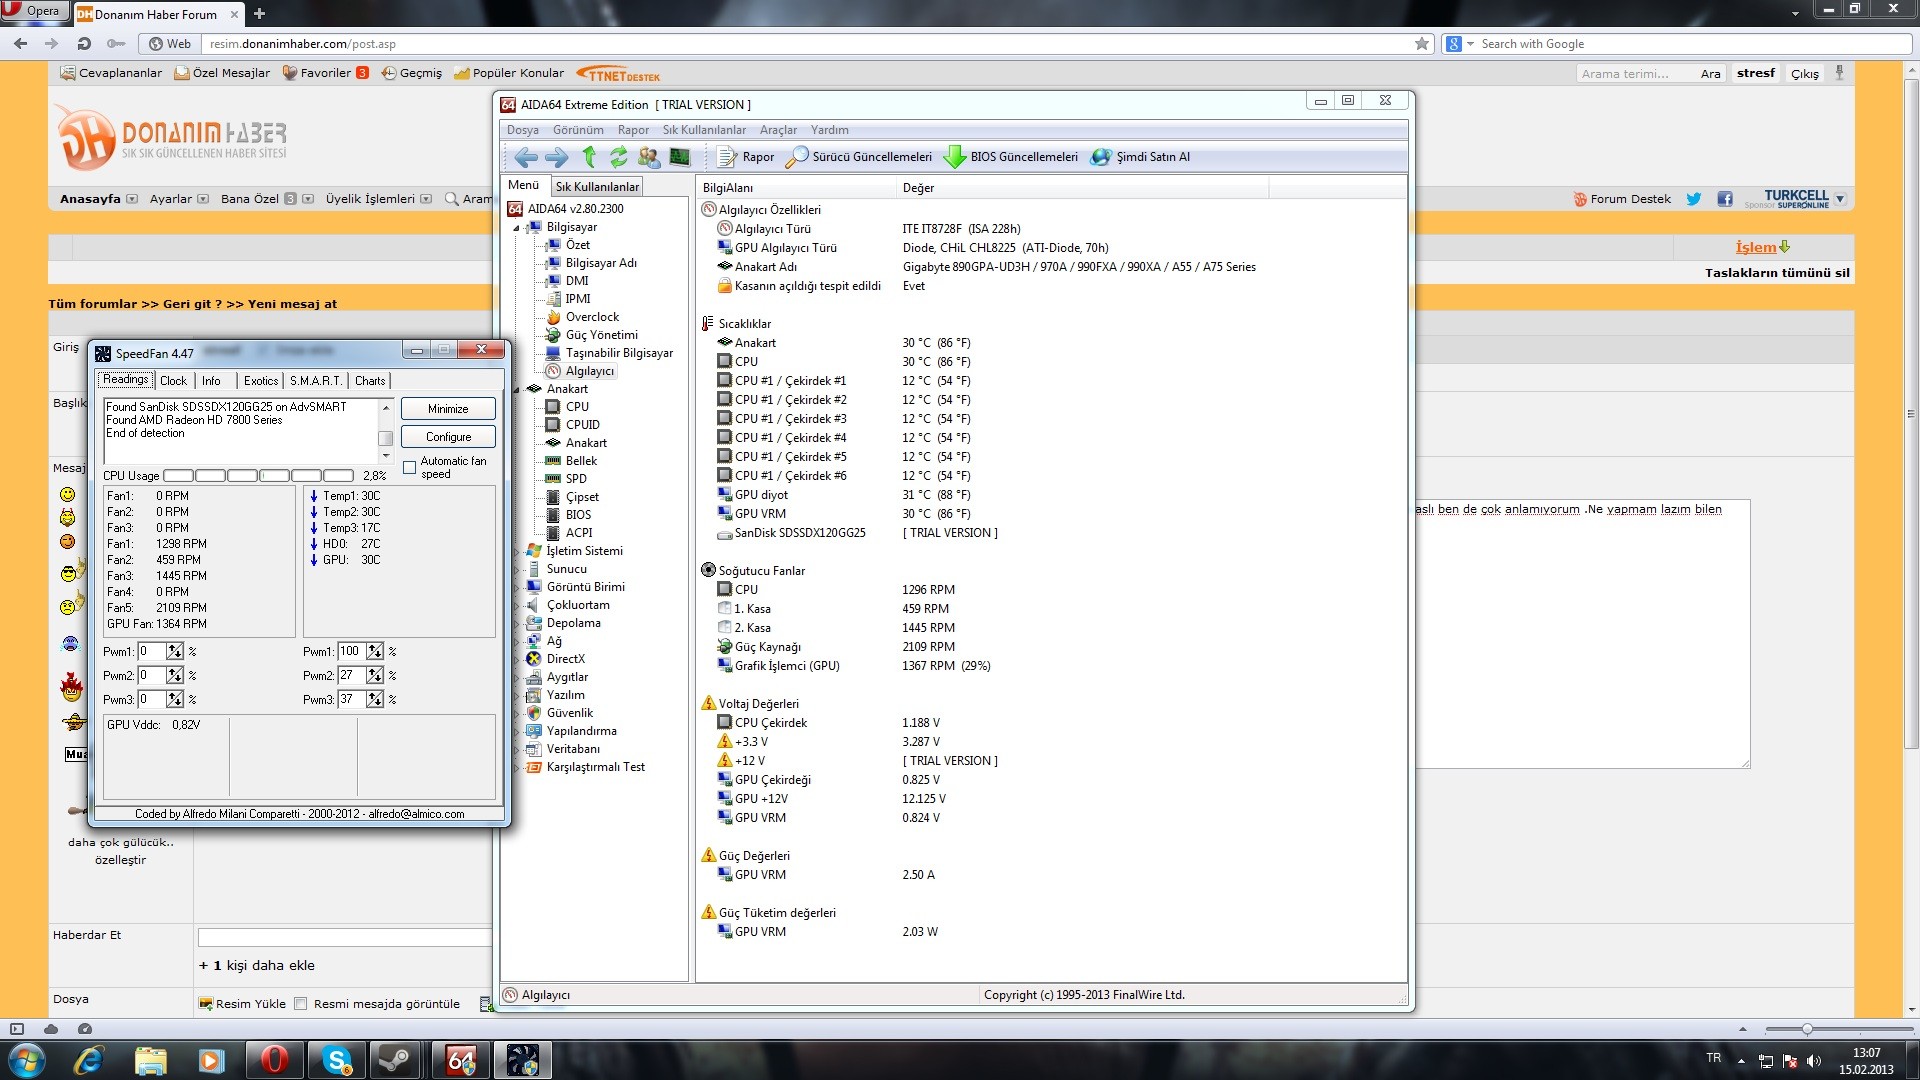1920x1080 pixels.
Task: Select Overclock in the AIDA64 tree
Action: pos(592,317)
